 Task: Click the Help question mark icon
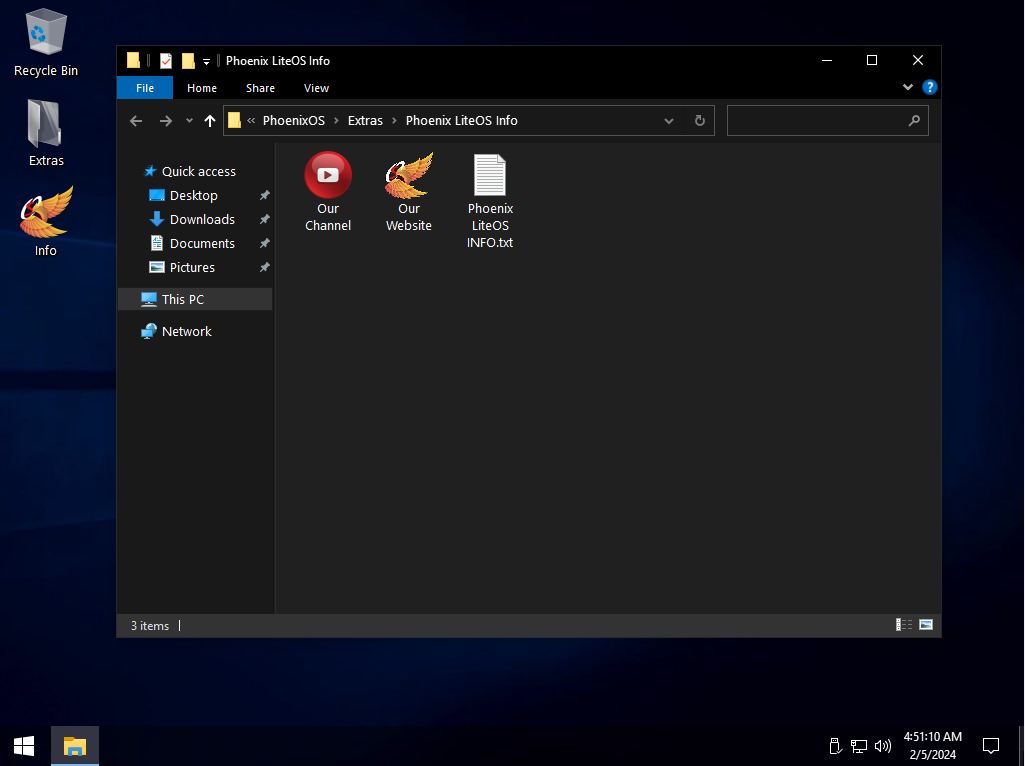pyautogui.click(x=929, y=88)
